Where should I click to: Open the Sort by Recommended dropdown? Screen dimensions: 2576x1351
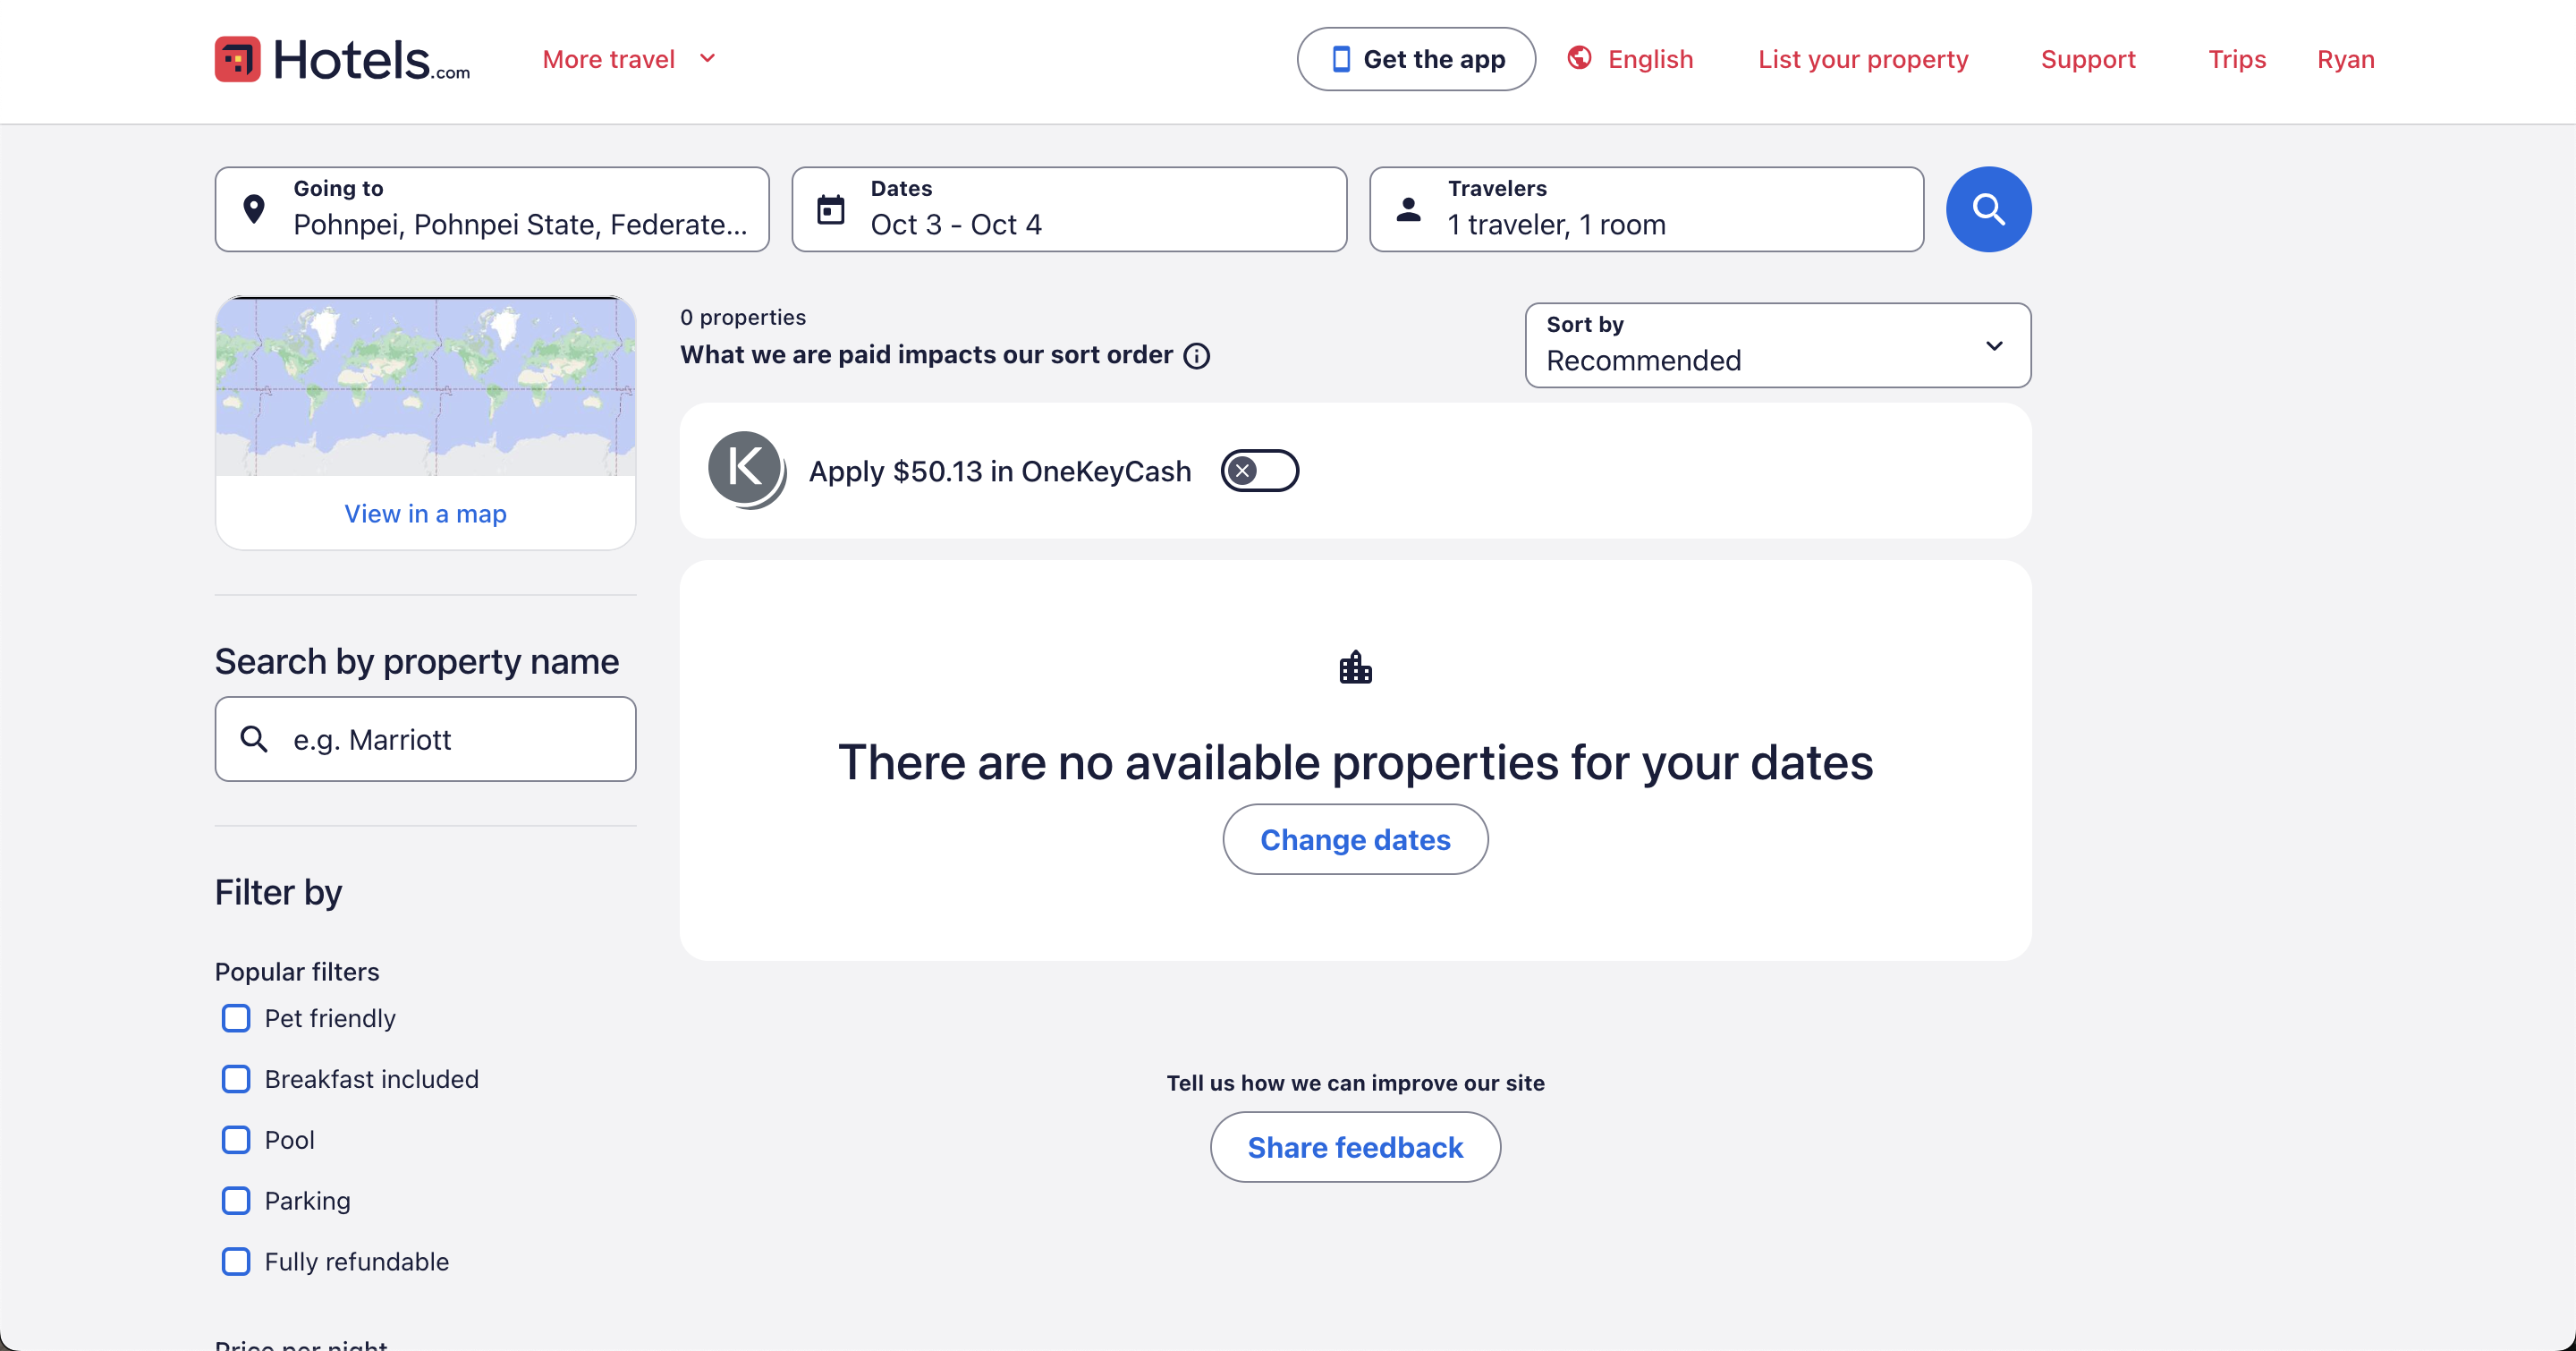click(x=1777, y=345)
